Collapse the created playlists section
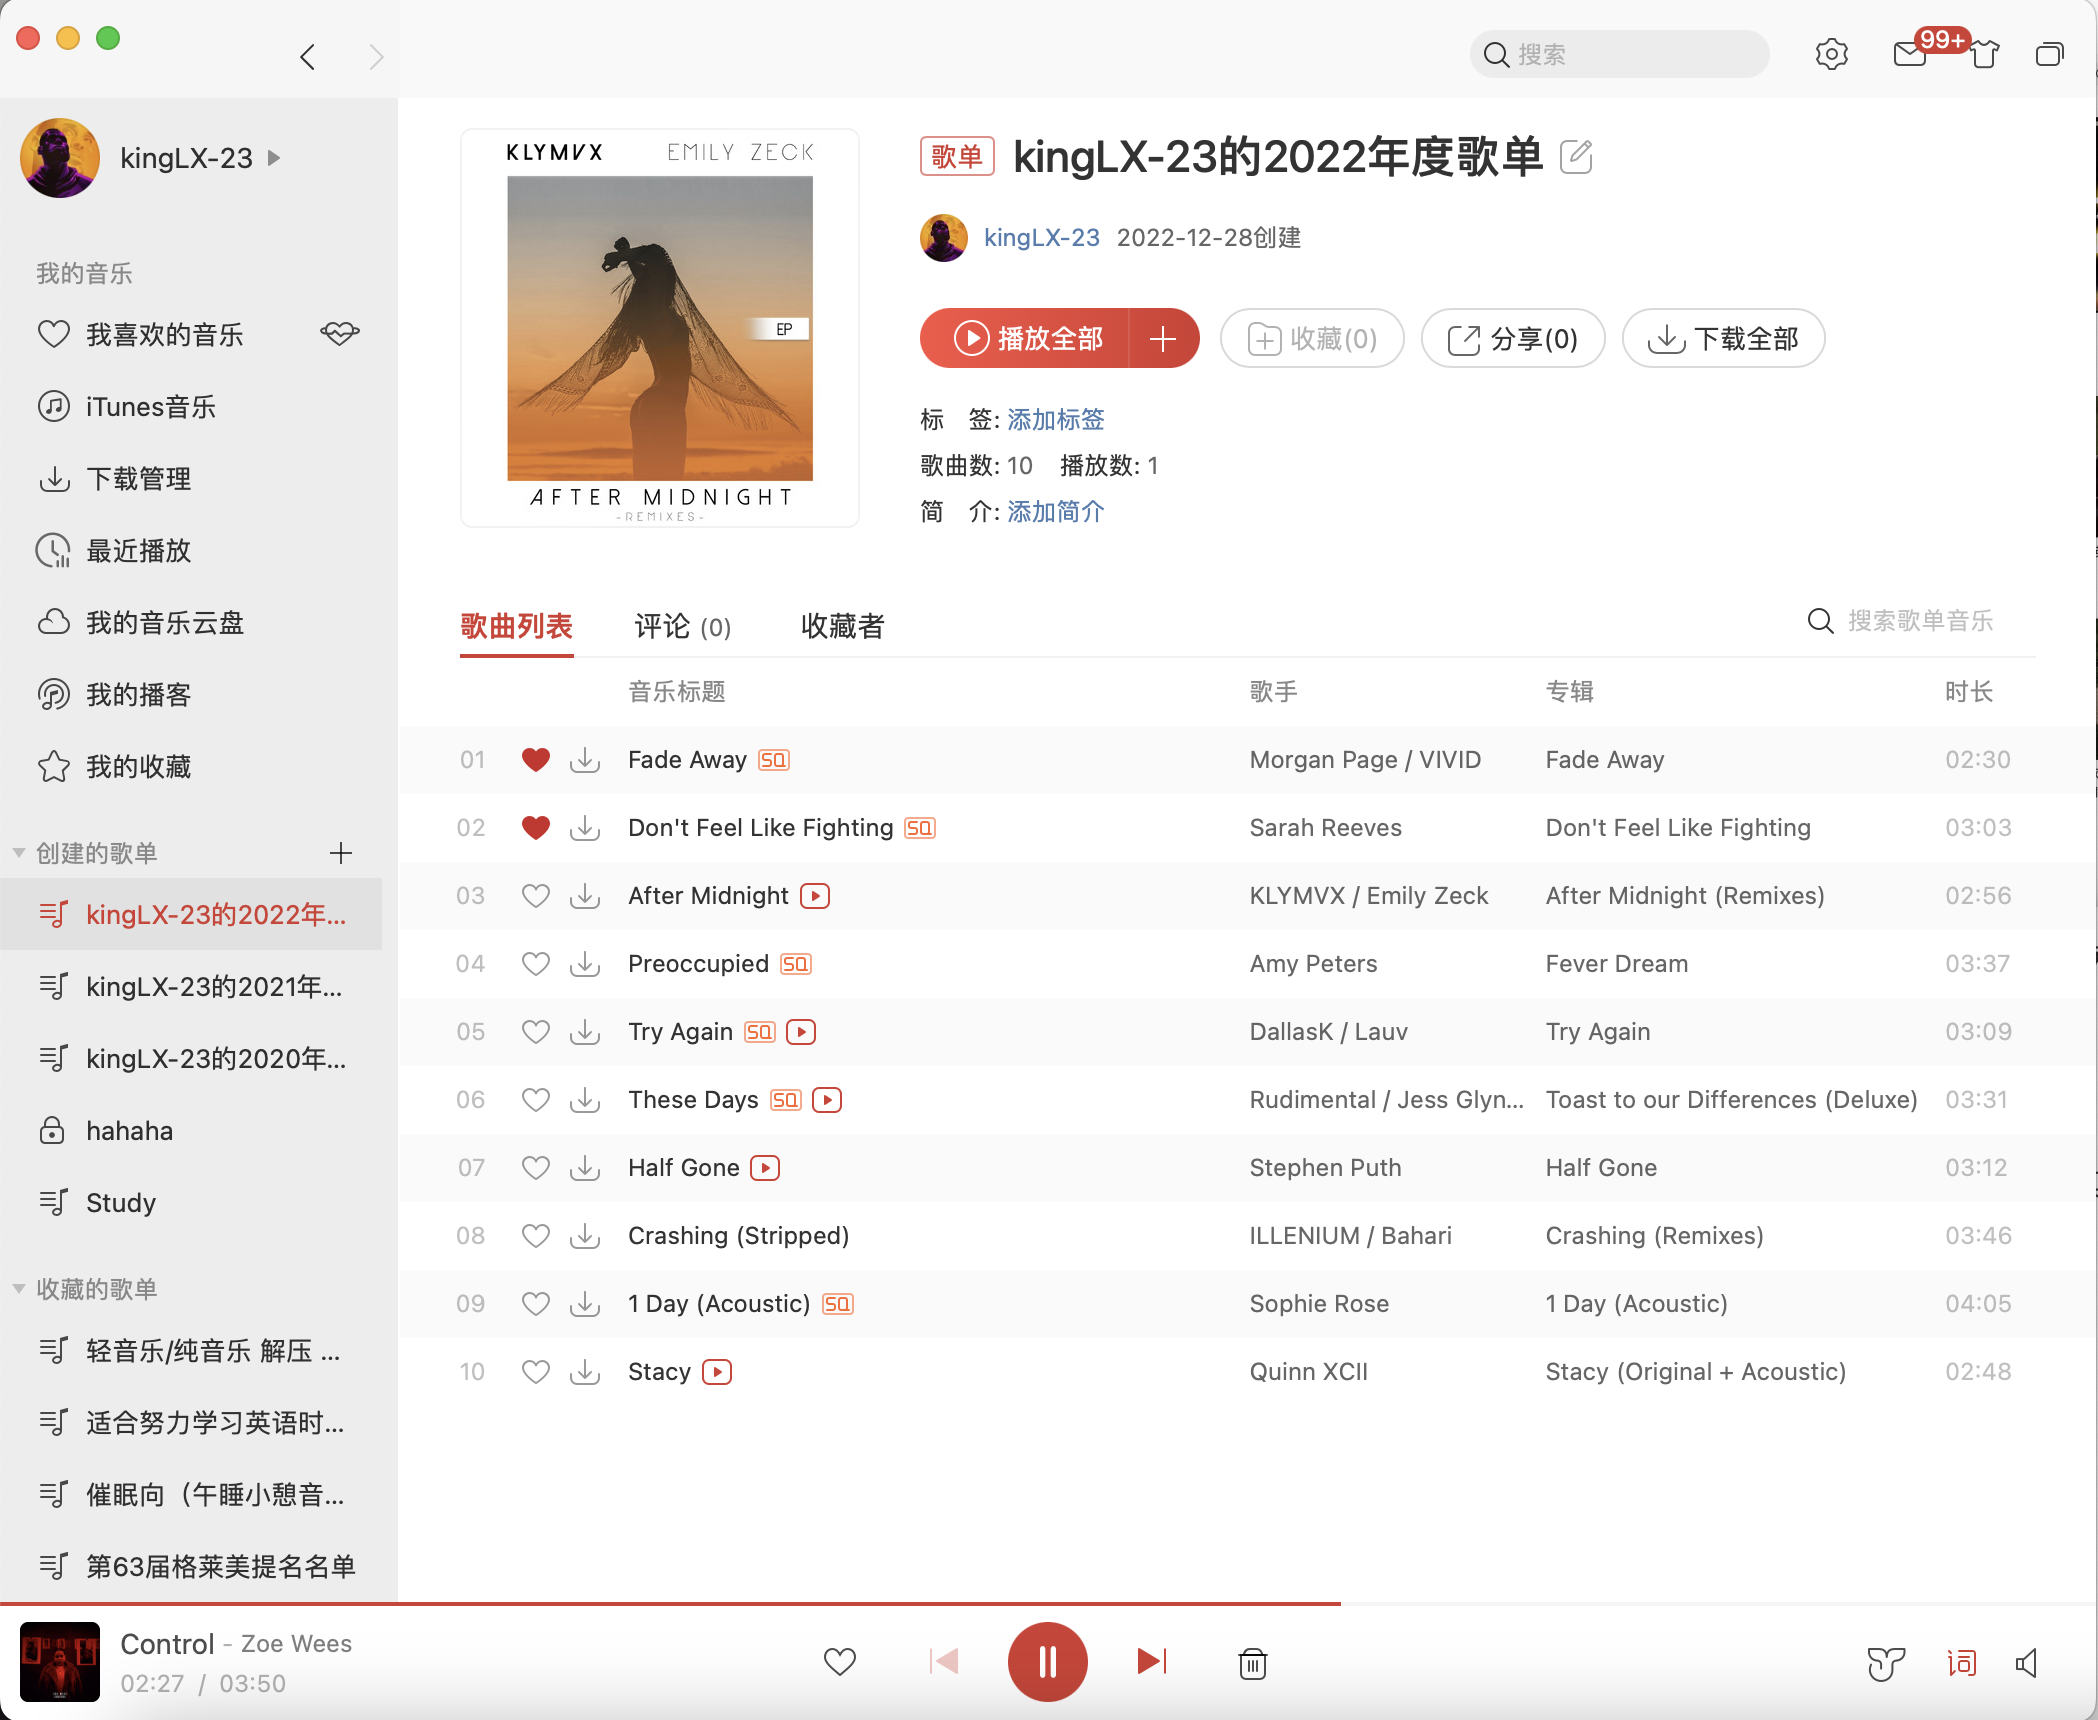The image size is (2098, 1720). click(19, 853)
